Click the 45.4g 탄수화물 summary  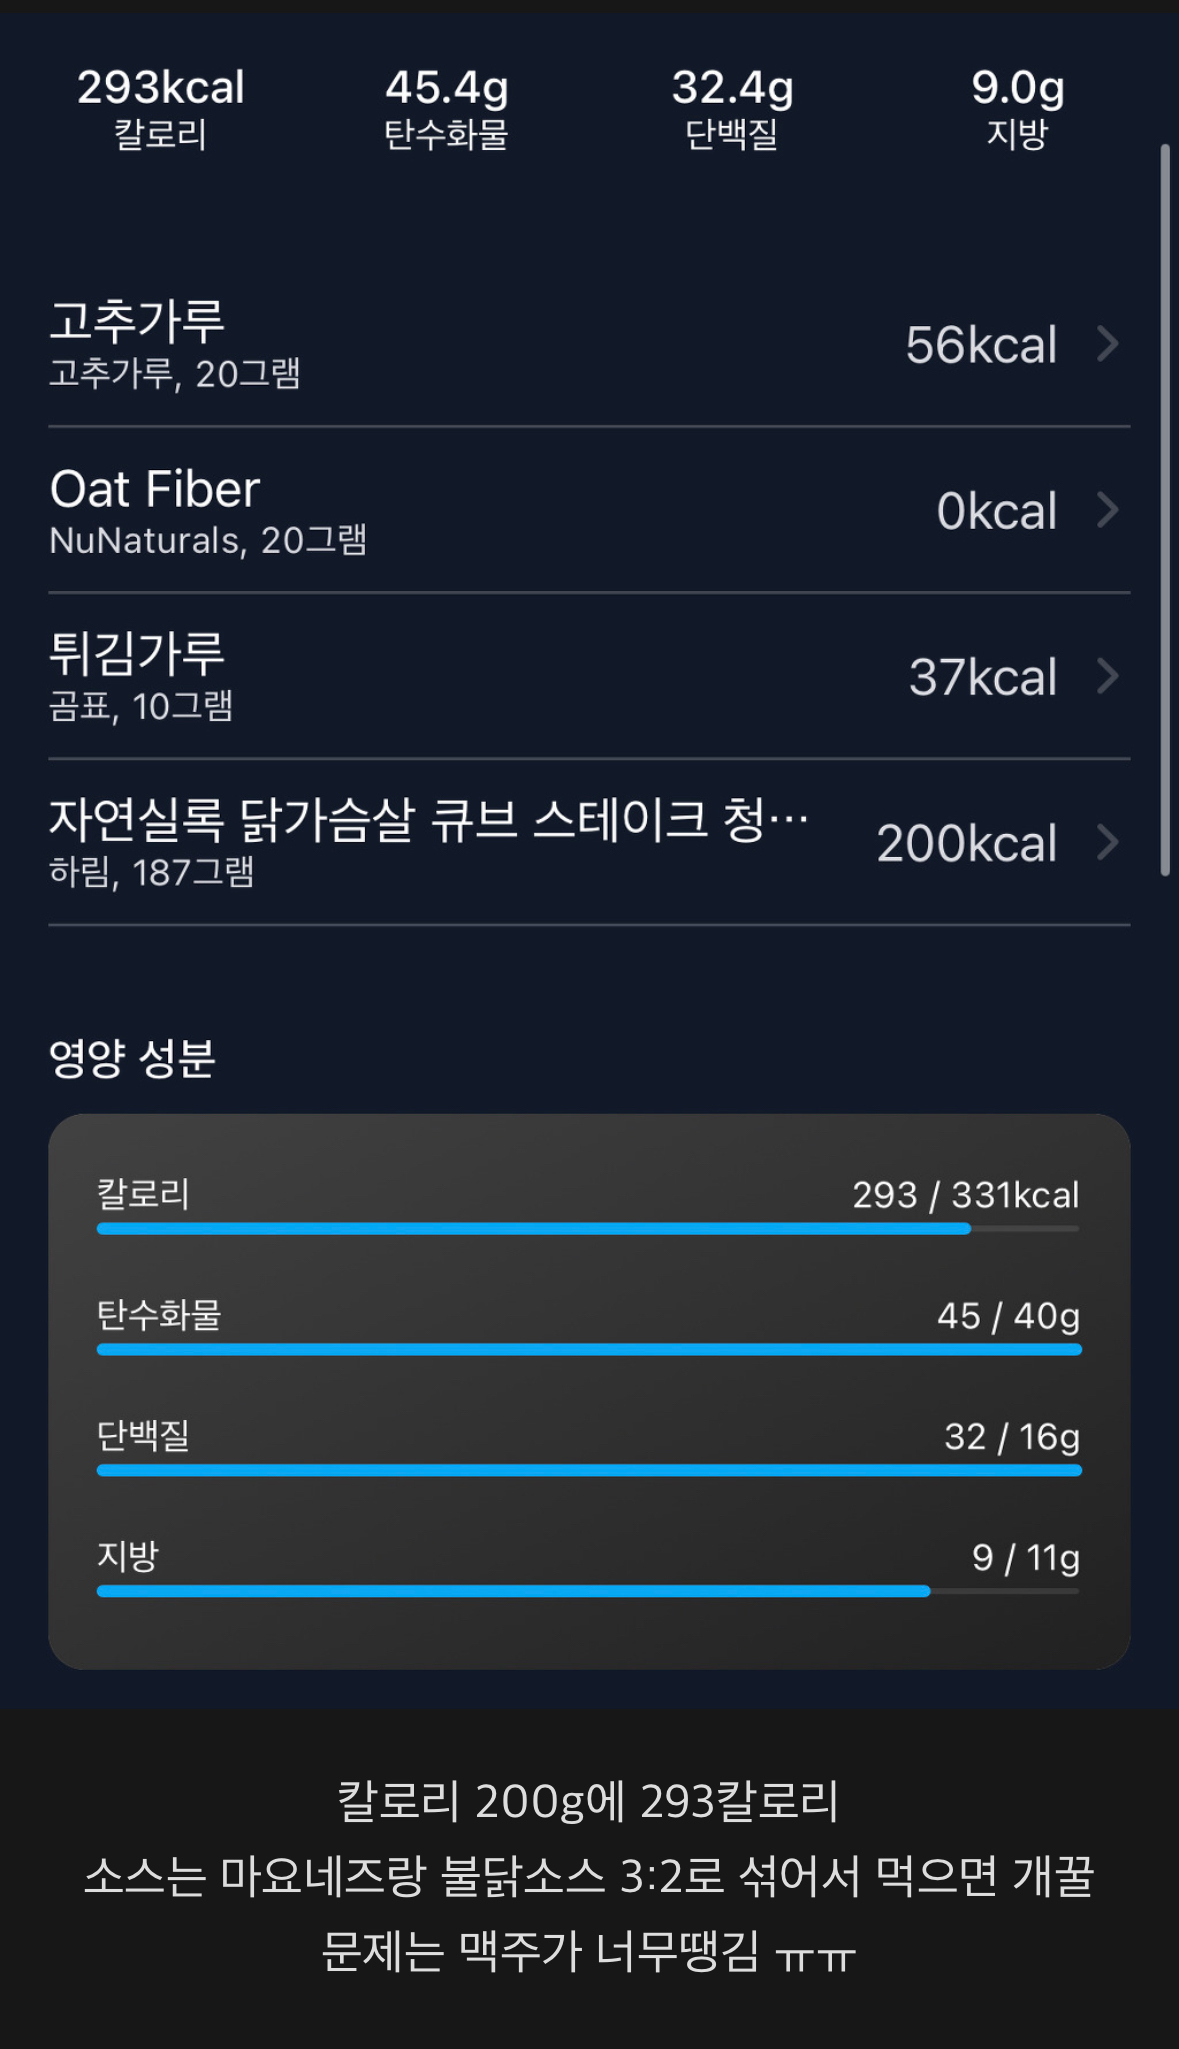(447, 108)
